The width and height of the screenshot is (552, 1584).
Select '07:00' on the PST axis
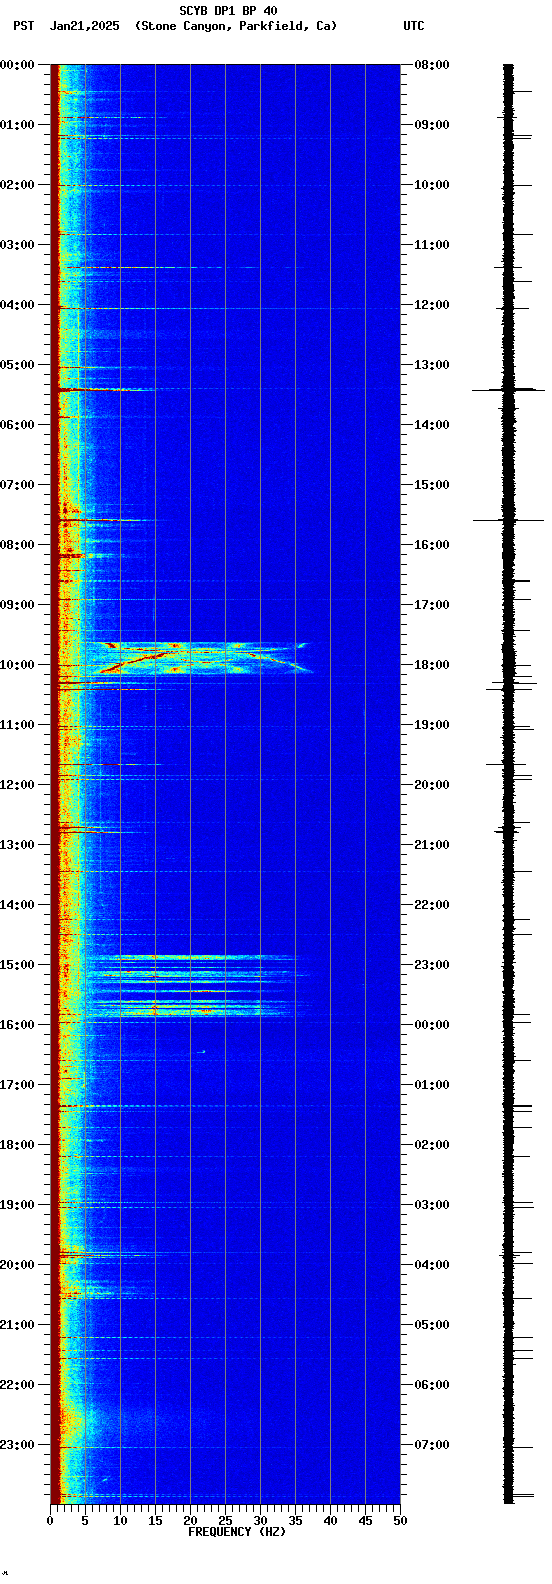coord(17,485)
